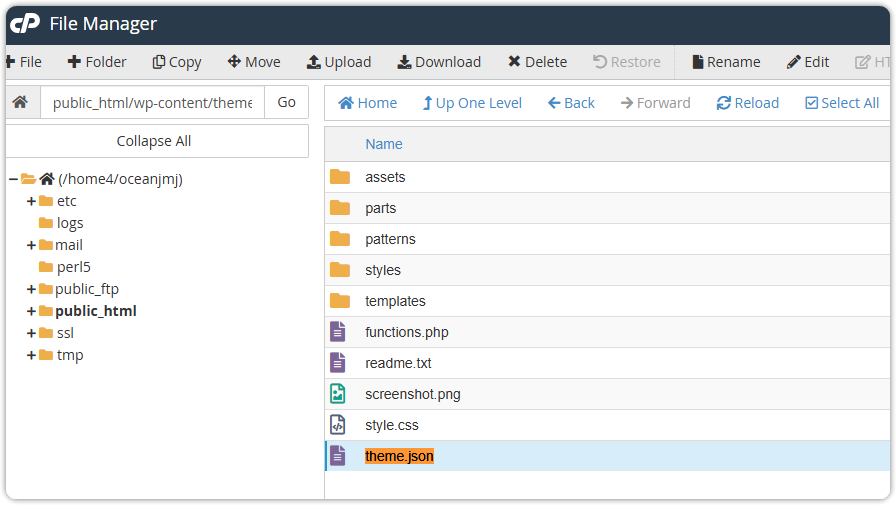This screenshot has width=896, height=505.
Task: Click the Edit pencil button
Action: [x=808, y=62]
